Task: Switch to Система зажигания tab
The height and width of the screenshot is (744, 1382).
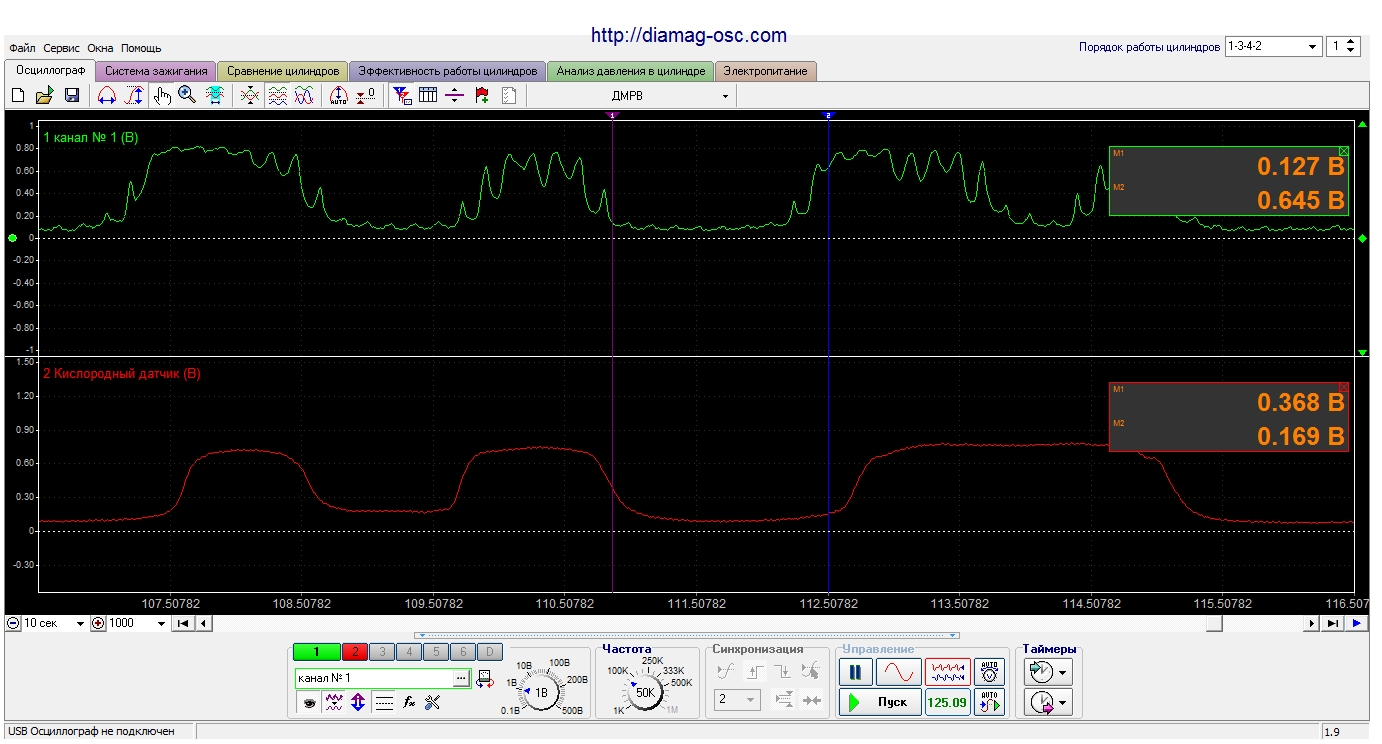Action: click(156, 71)
